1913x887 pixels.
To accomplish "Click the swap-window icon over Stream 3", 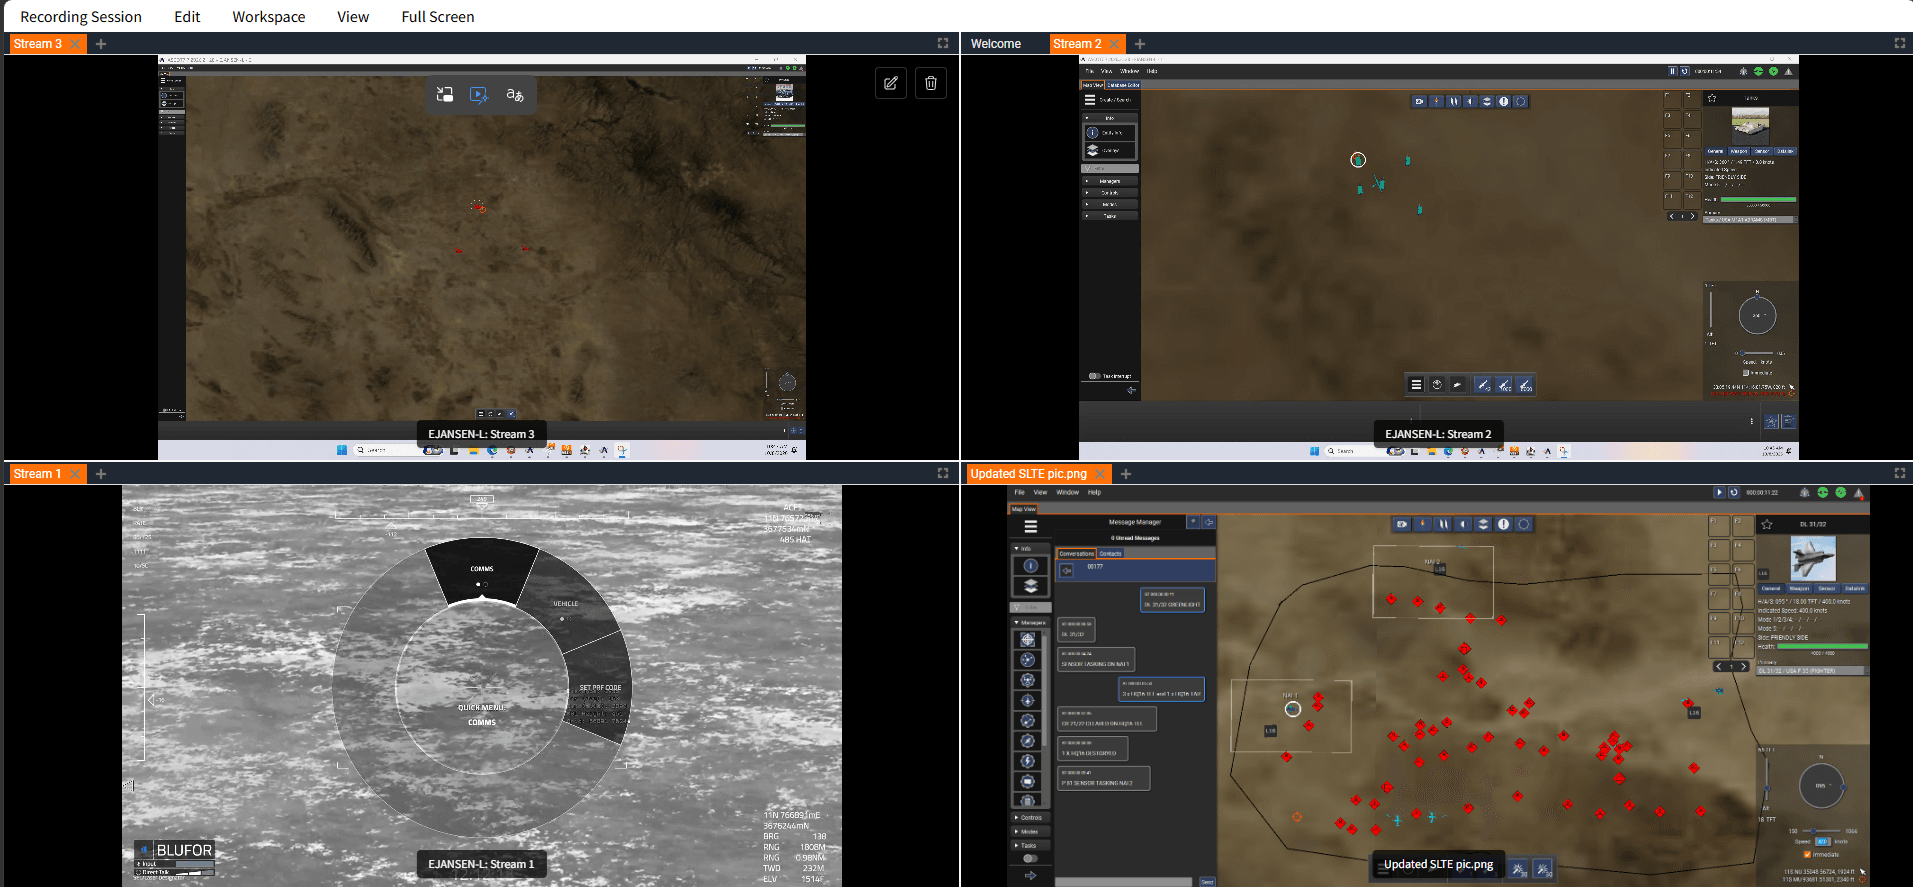I will click(445, 95).
